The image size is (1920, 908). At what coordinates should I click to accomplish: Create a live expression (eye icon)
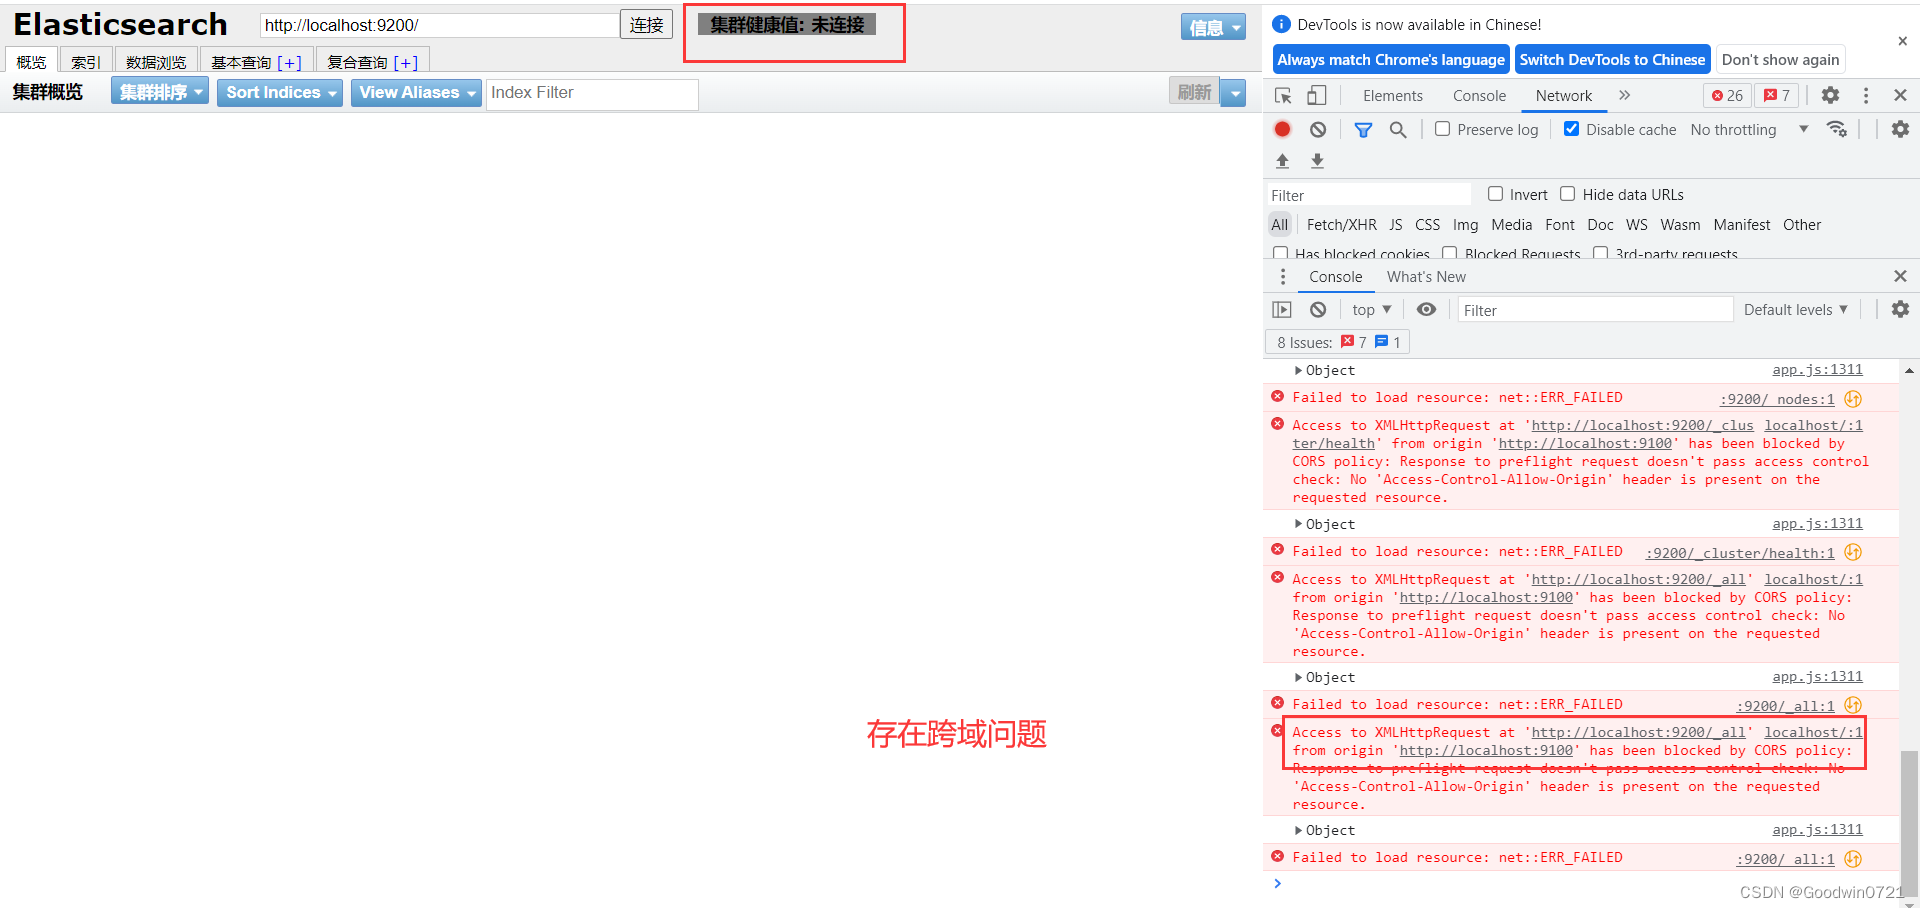tap(1426, 310)
